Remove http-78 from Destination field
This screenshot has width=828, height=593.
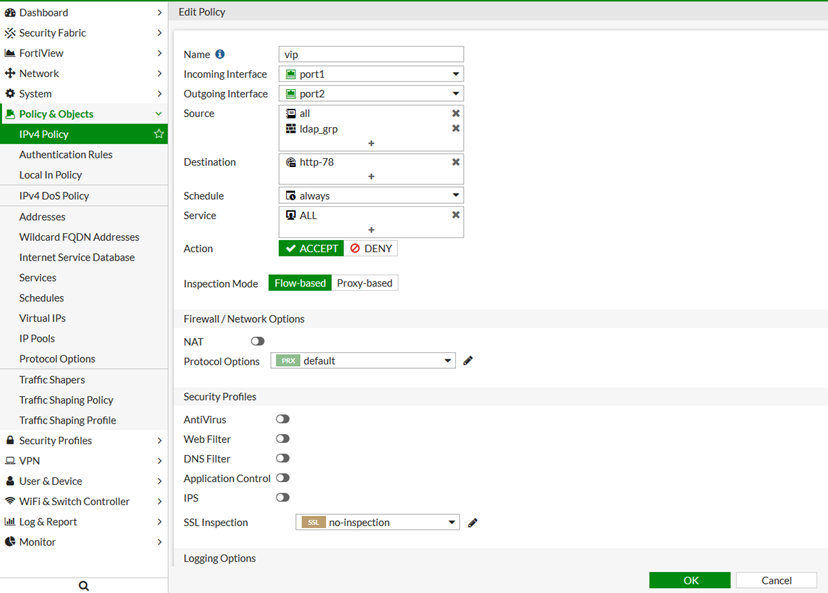[456, 162]
